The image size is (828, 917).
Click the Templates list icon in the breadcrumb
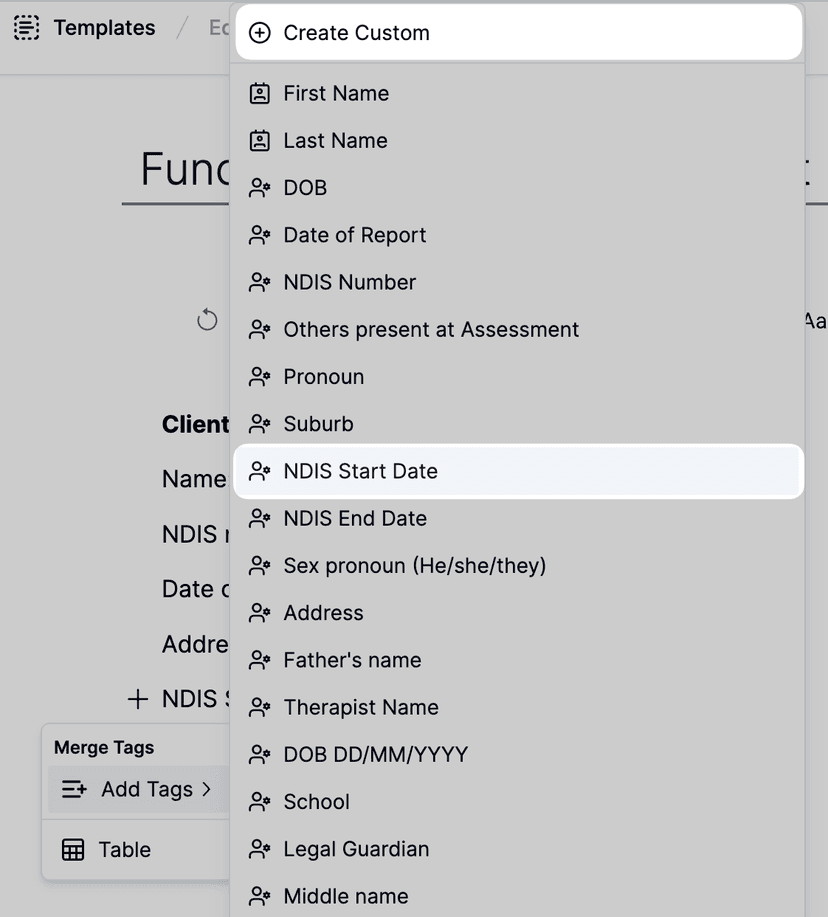27,28
